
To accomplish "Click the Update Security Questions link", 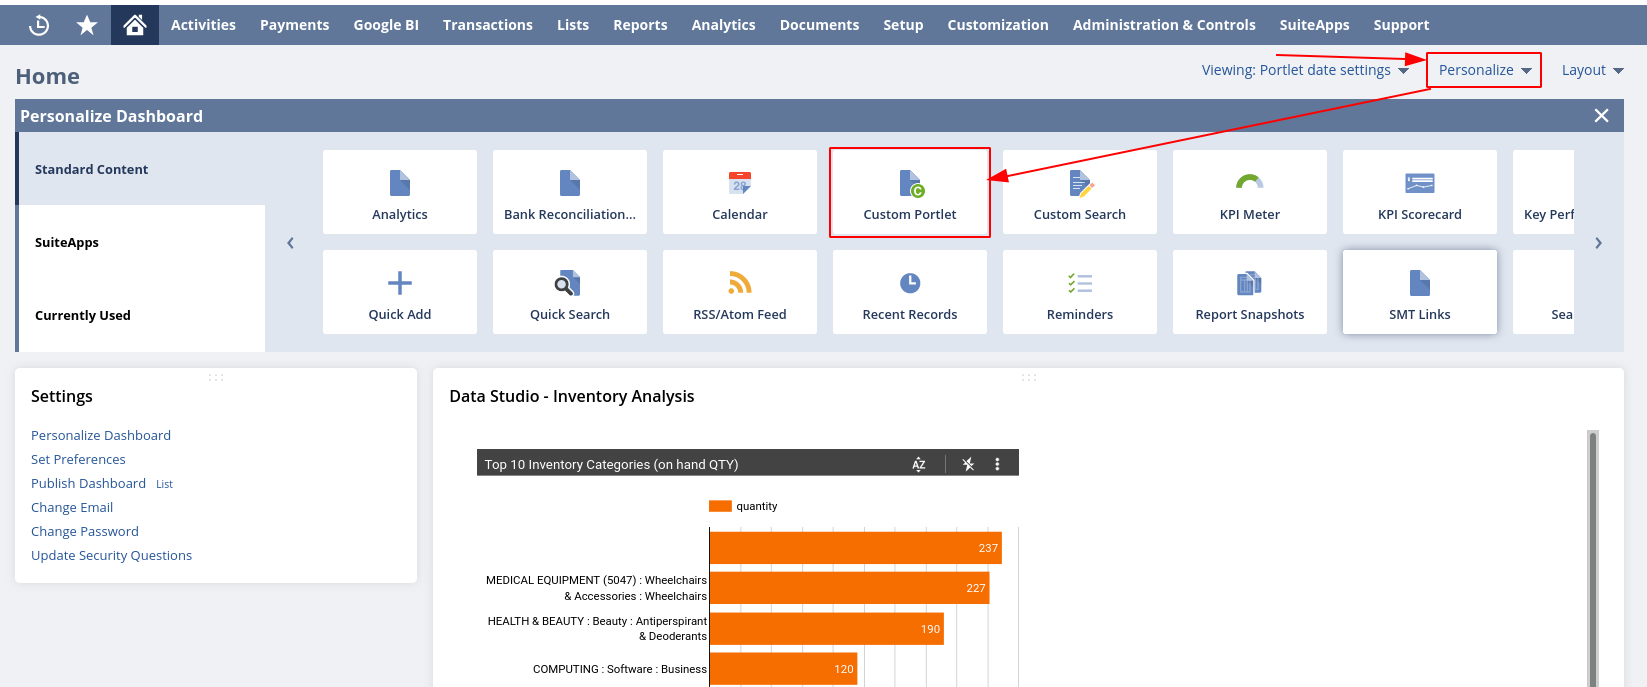I will pos(111,555).
